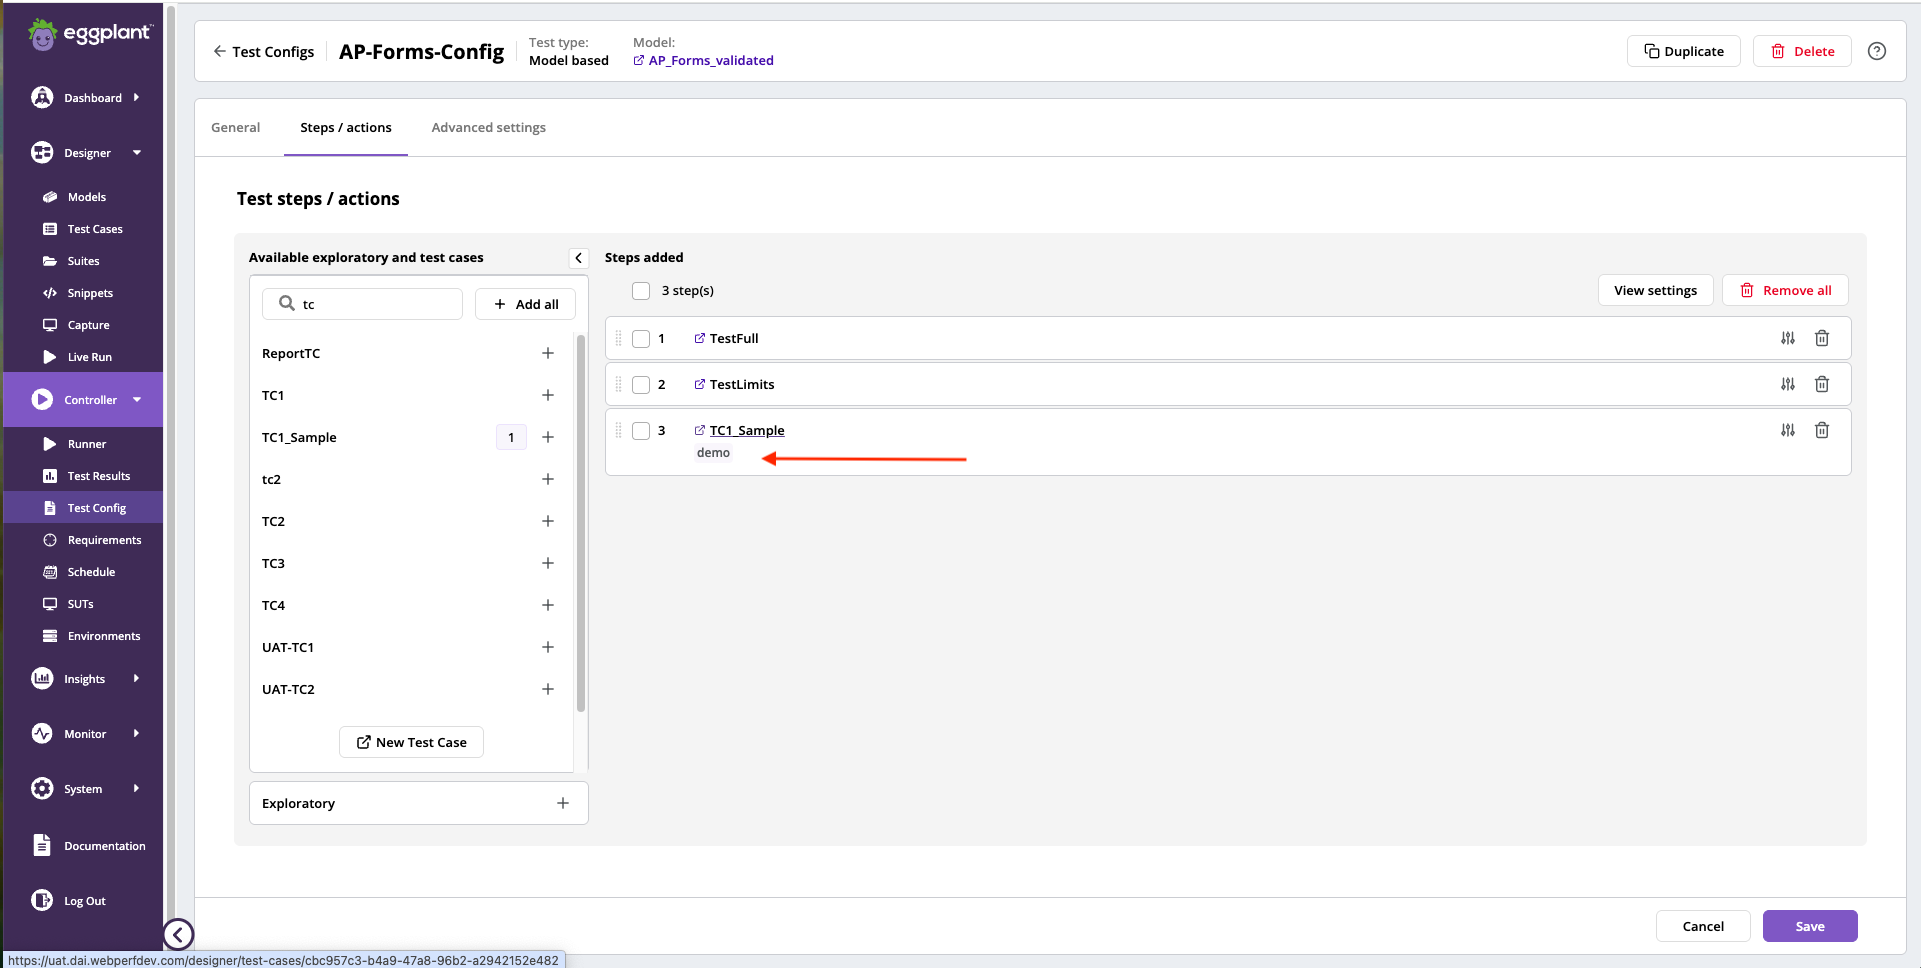Open step settings sliders icon for TestFull
1921x968 pixels.
1788,338
